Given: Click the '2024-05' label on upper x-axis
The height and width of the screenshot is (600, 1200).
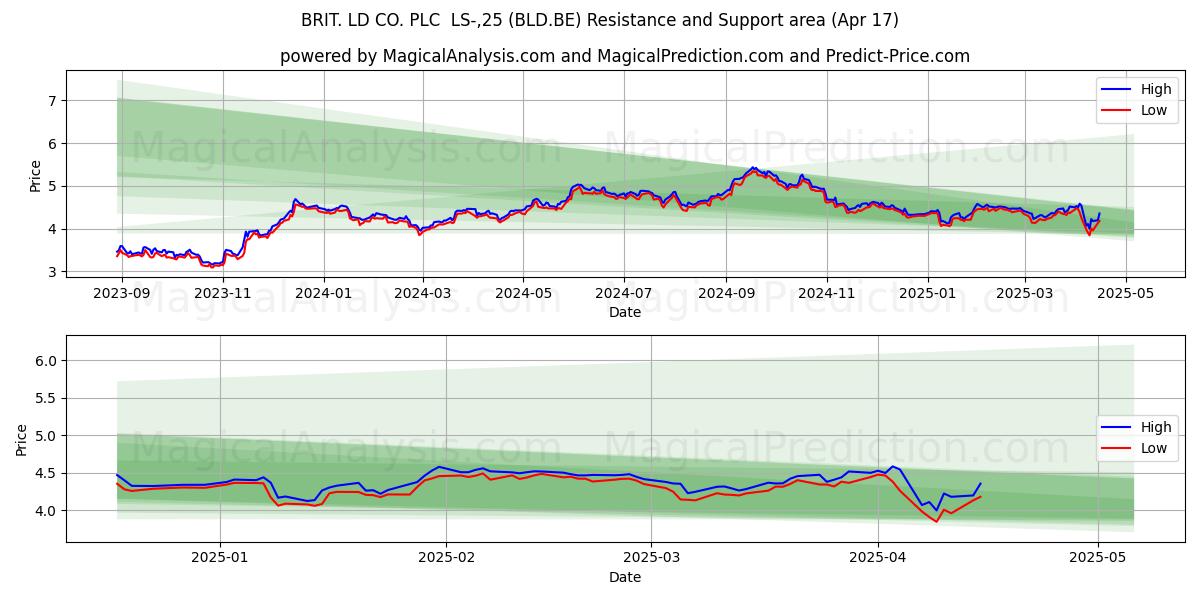Looking at the screenshot, I should click(x=523, y=293).
